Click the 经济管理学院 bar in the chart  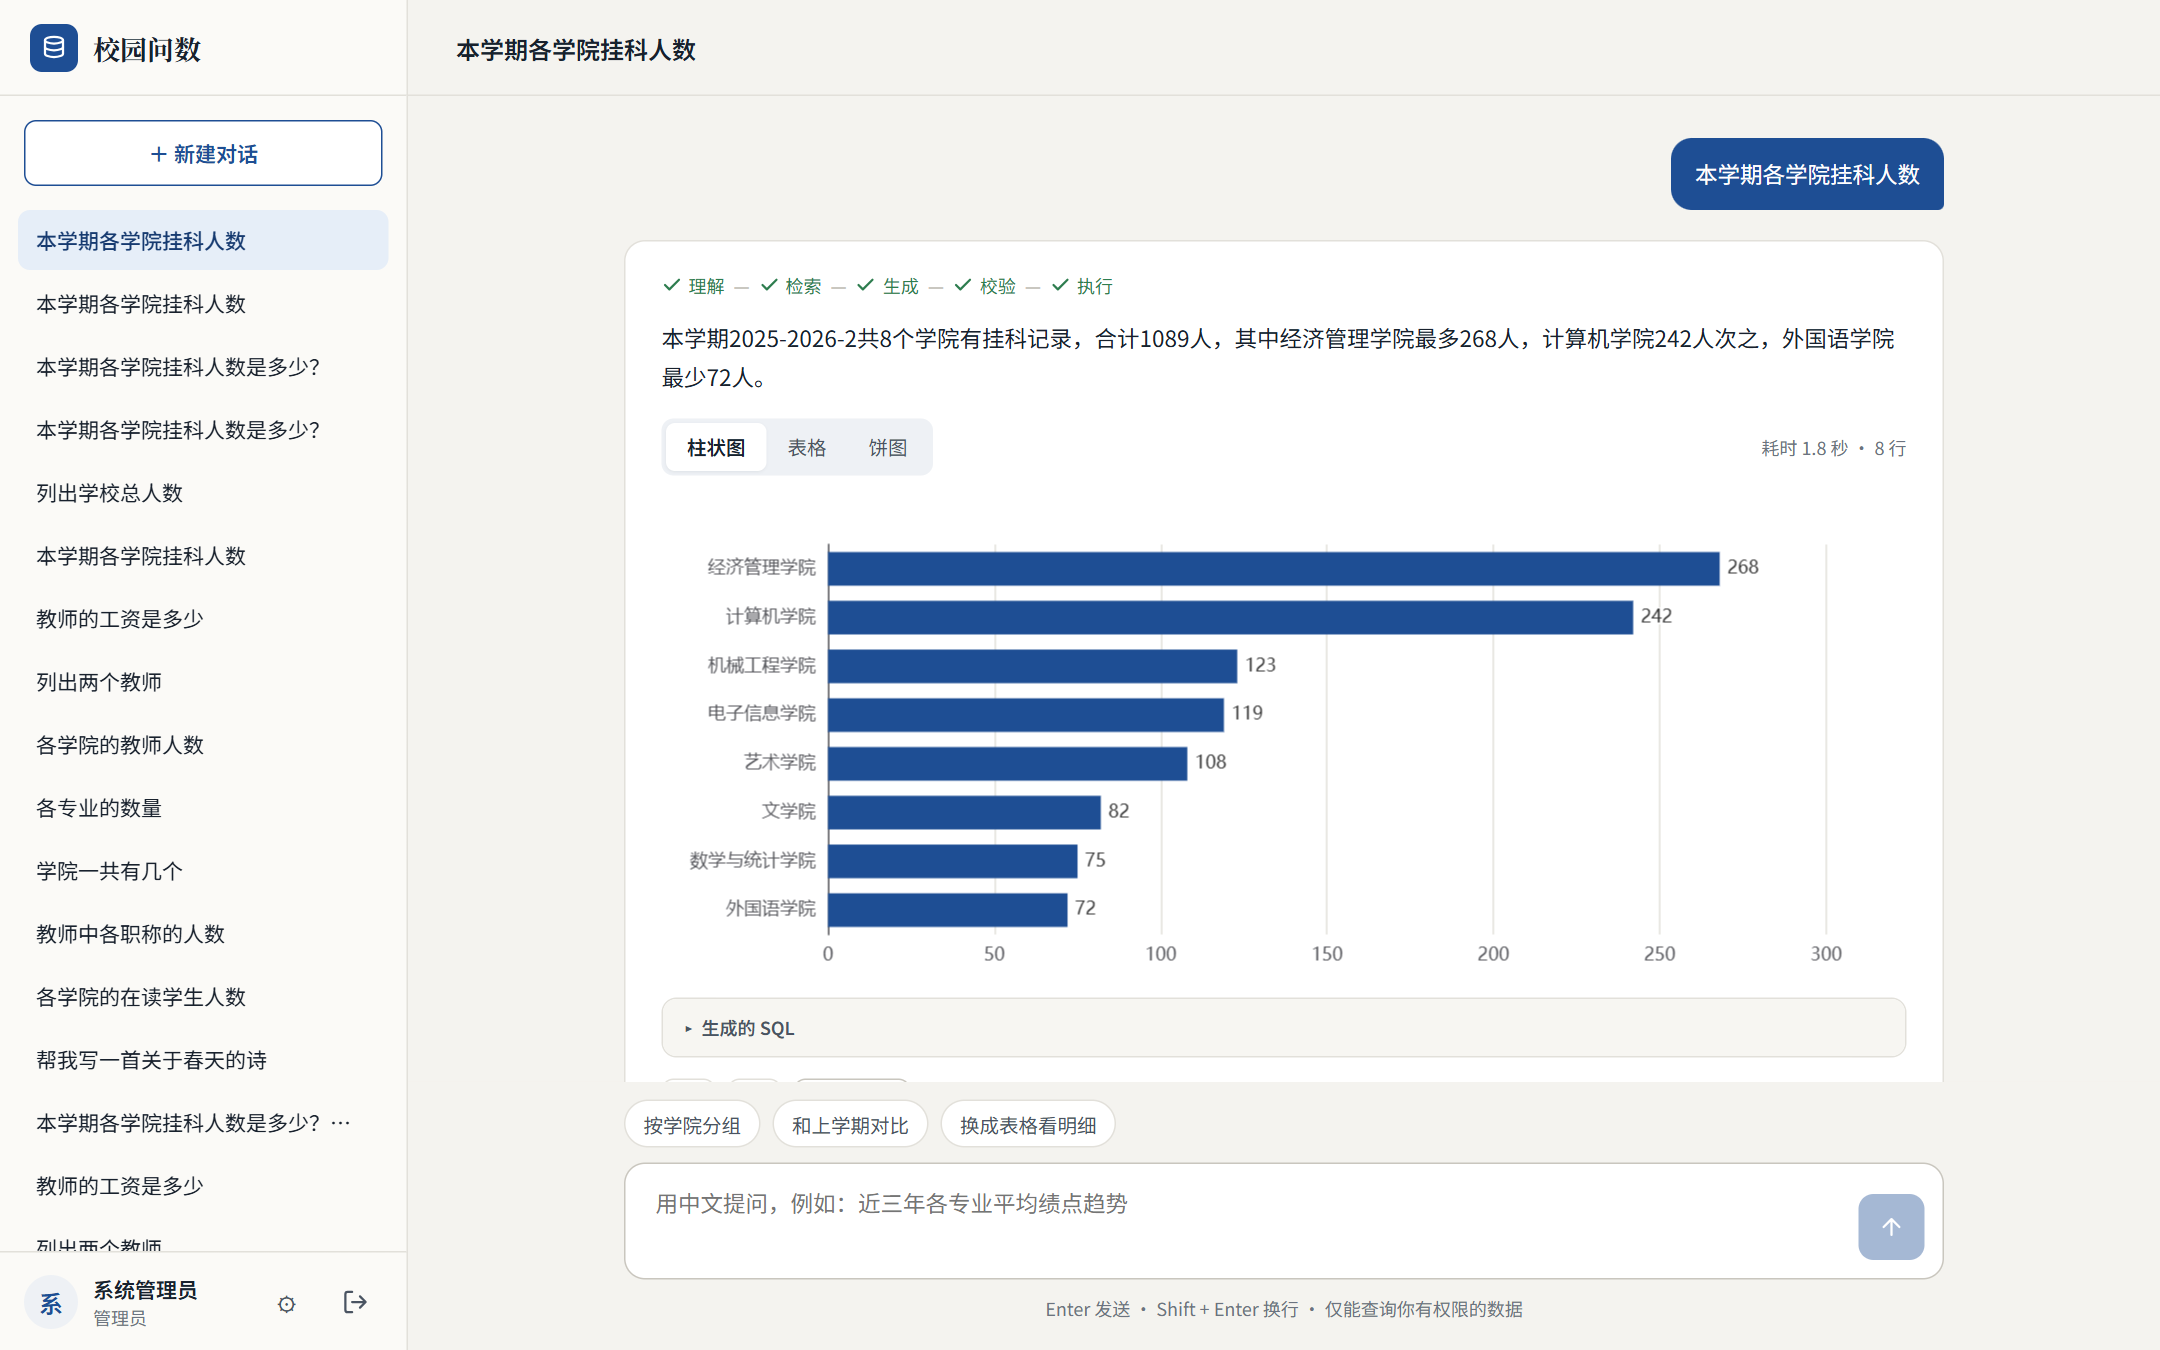point(1273,568)
